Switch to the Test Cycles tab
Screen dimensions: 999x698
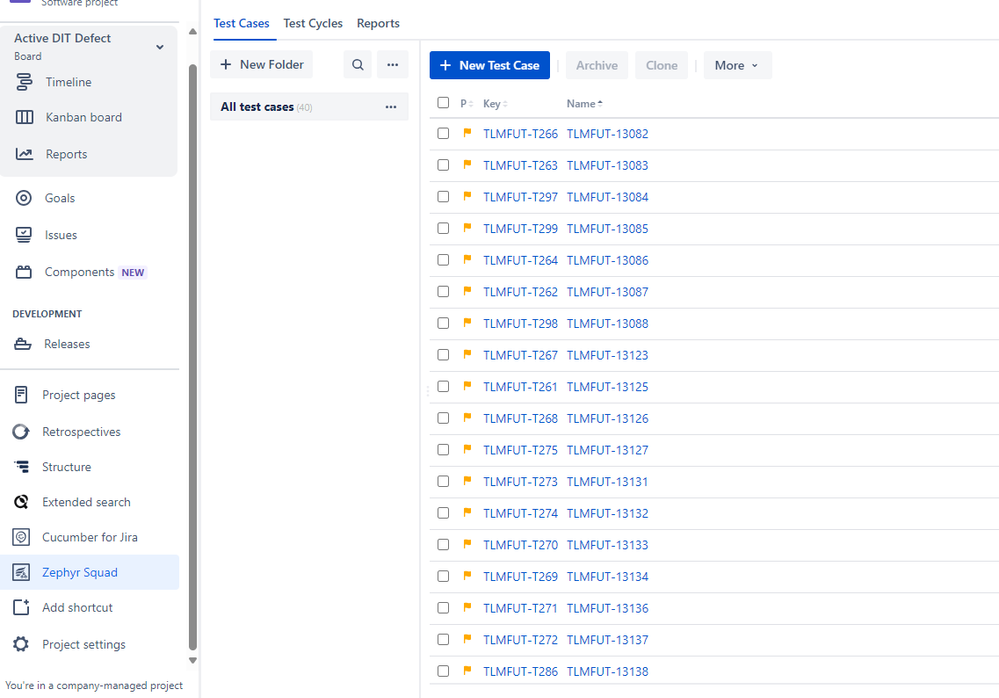[312, 23]
